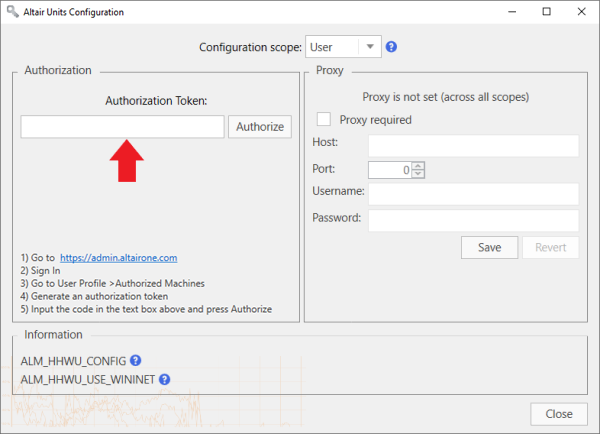Maximize the Altair Units Configuration window

point(546,12)
